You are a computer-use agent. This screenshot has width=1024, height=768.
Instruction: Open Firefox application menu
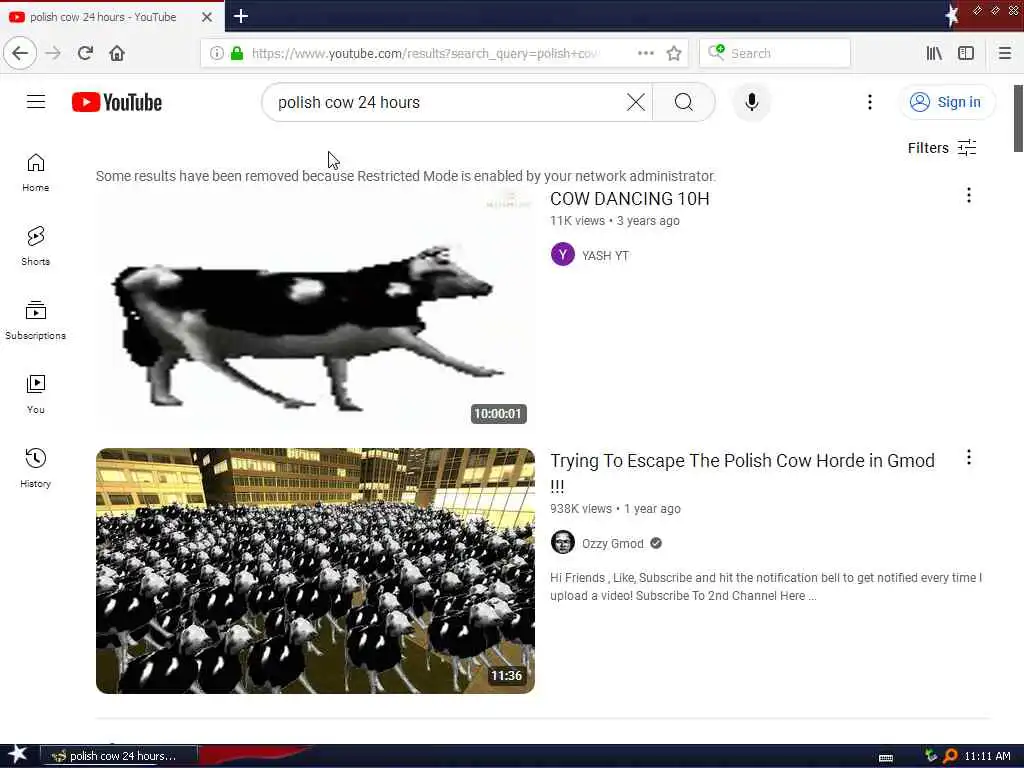1005,53
